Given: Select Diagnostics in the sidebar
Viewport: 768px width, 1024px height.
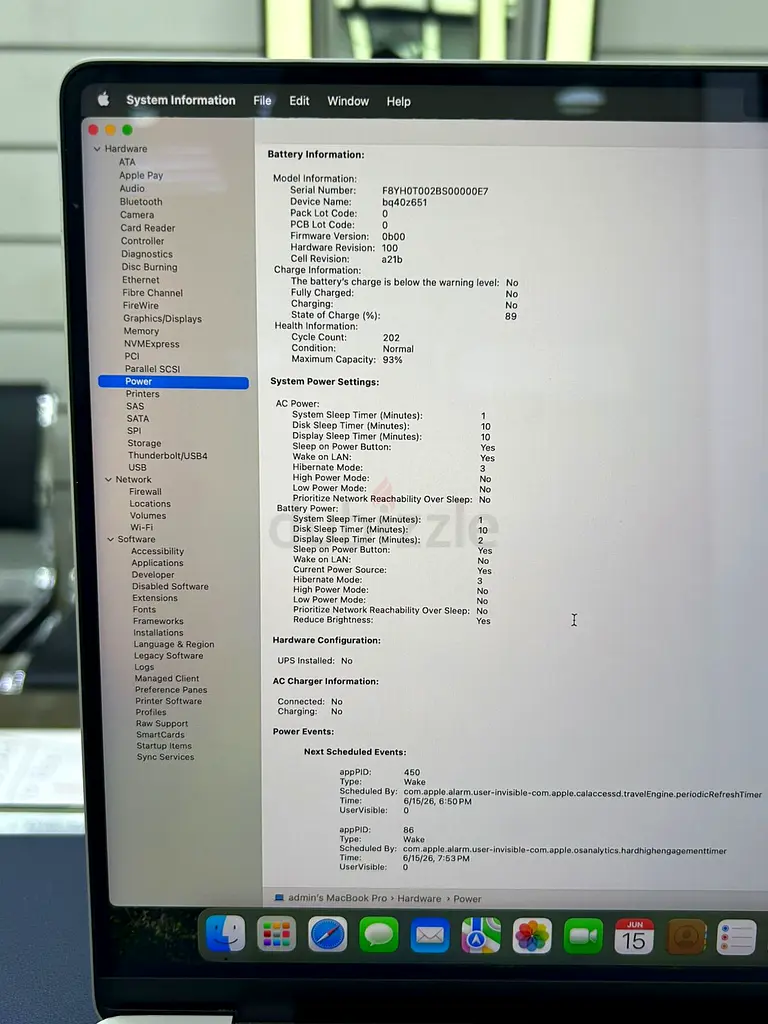Looking at the screenshot, I should (147, 254).
